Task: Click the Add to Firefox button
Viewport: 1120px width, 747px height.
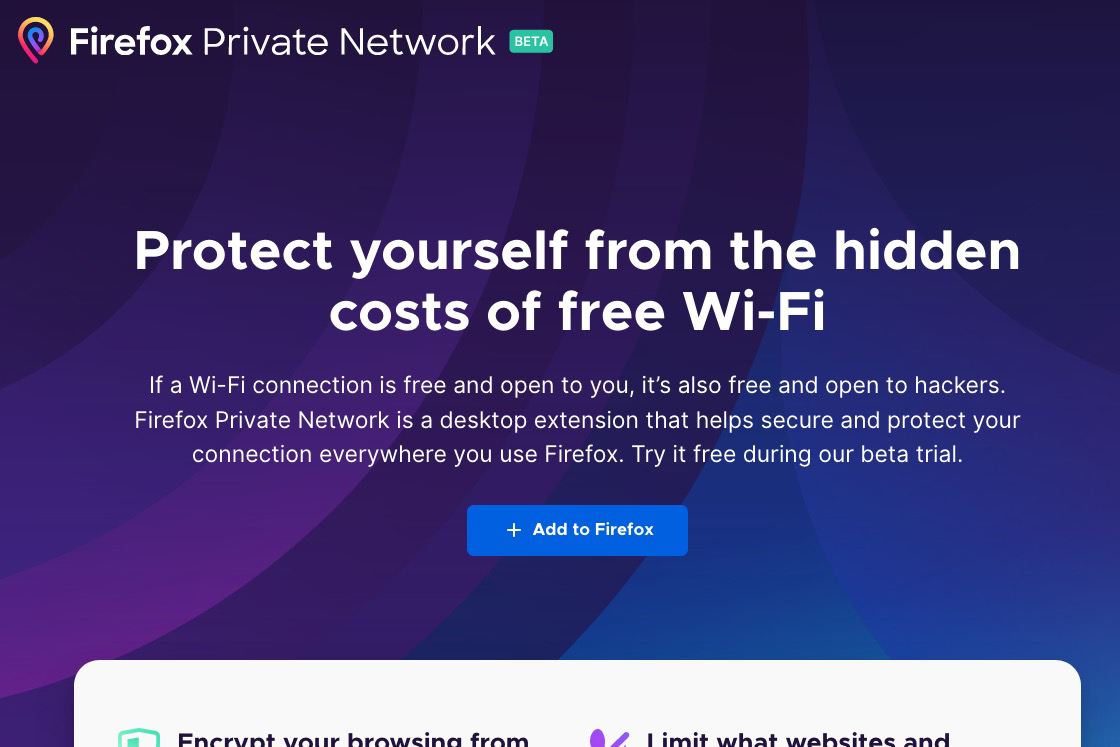Action: click(x=577, y=530)
